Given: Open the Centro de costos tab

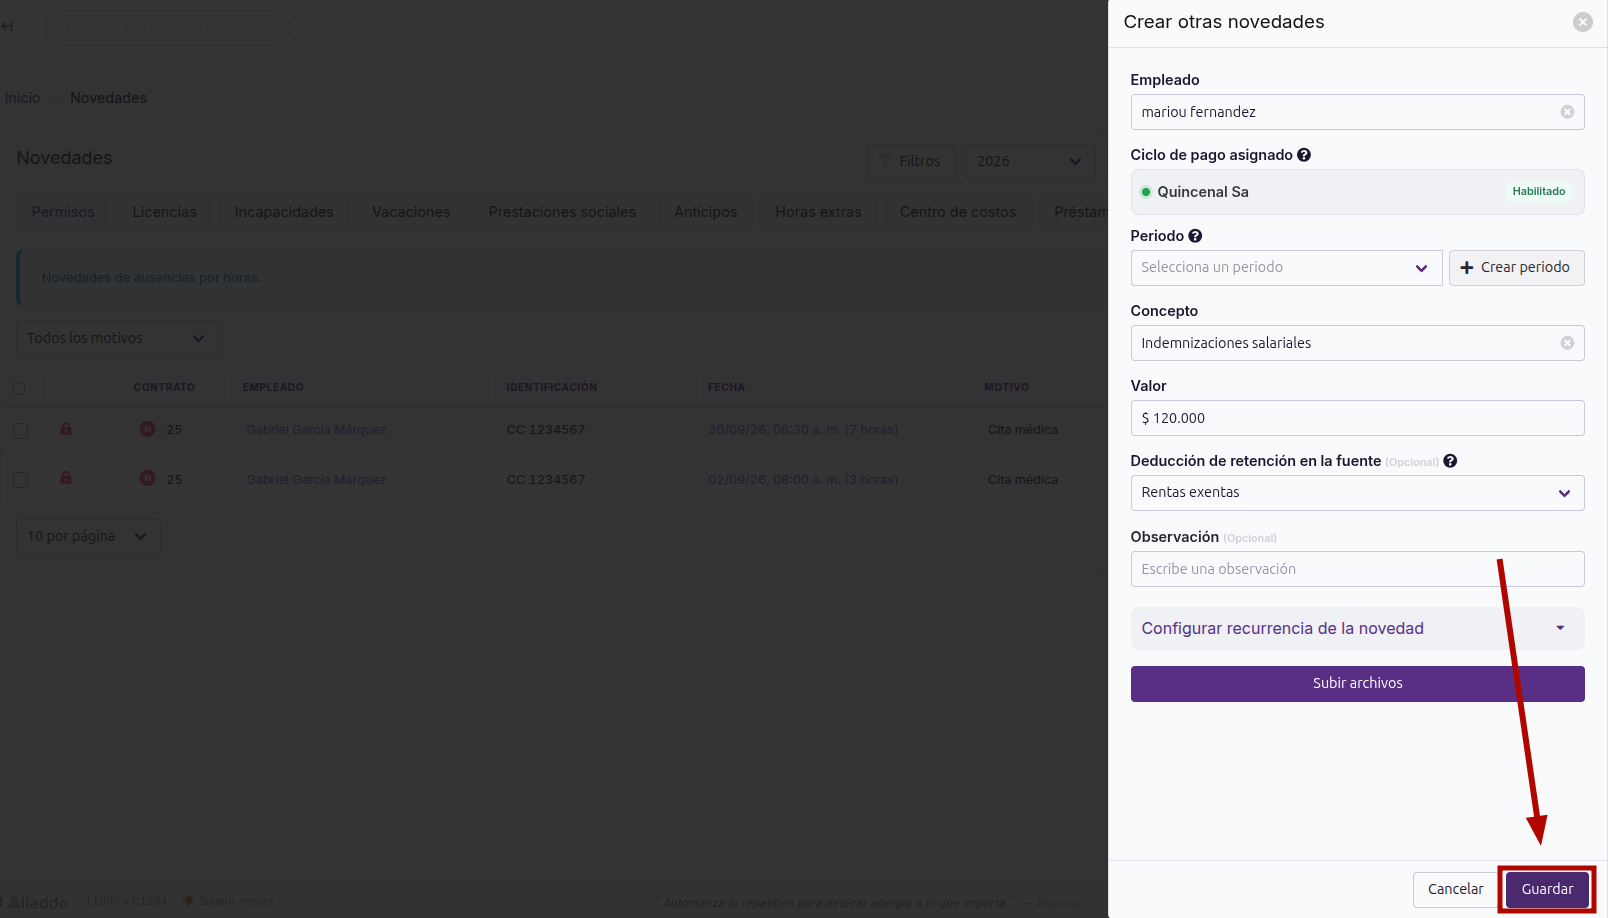Looking at the screenshot, I should pos(958,212).
